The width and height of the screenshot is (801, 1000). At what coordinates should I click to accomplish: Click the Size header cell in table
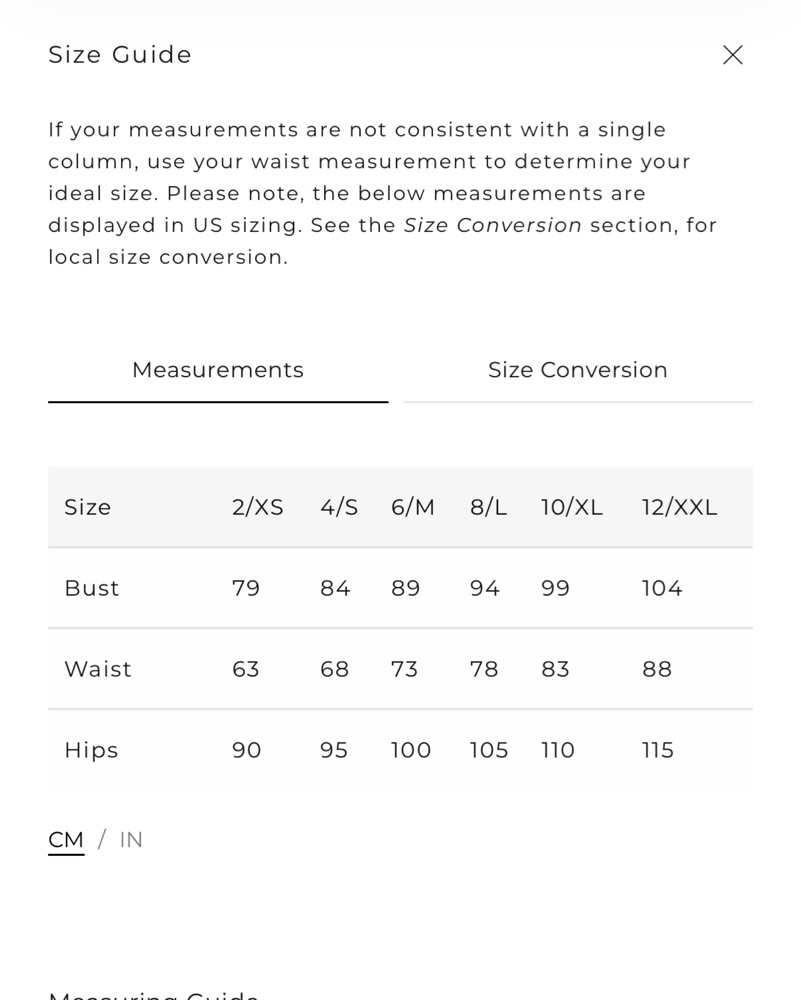click(88, 508)
